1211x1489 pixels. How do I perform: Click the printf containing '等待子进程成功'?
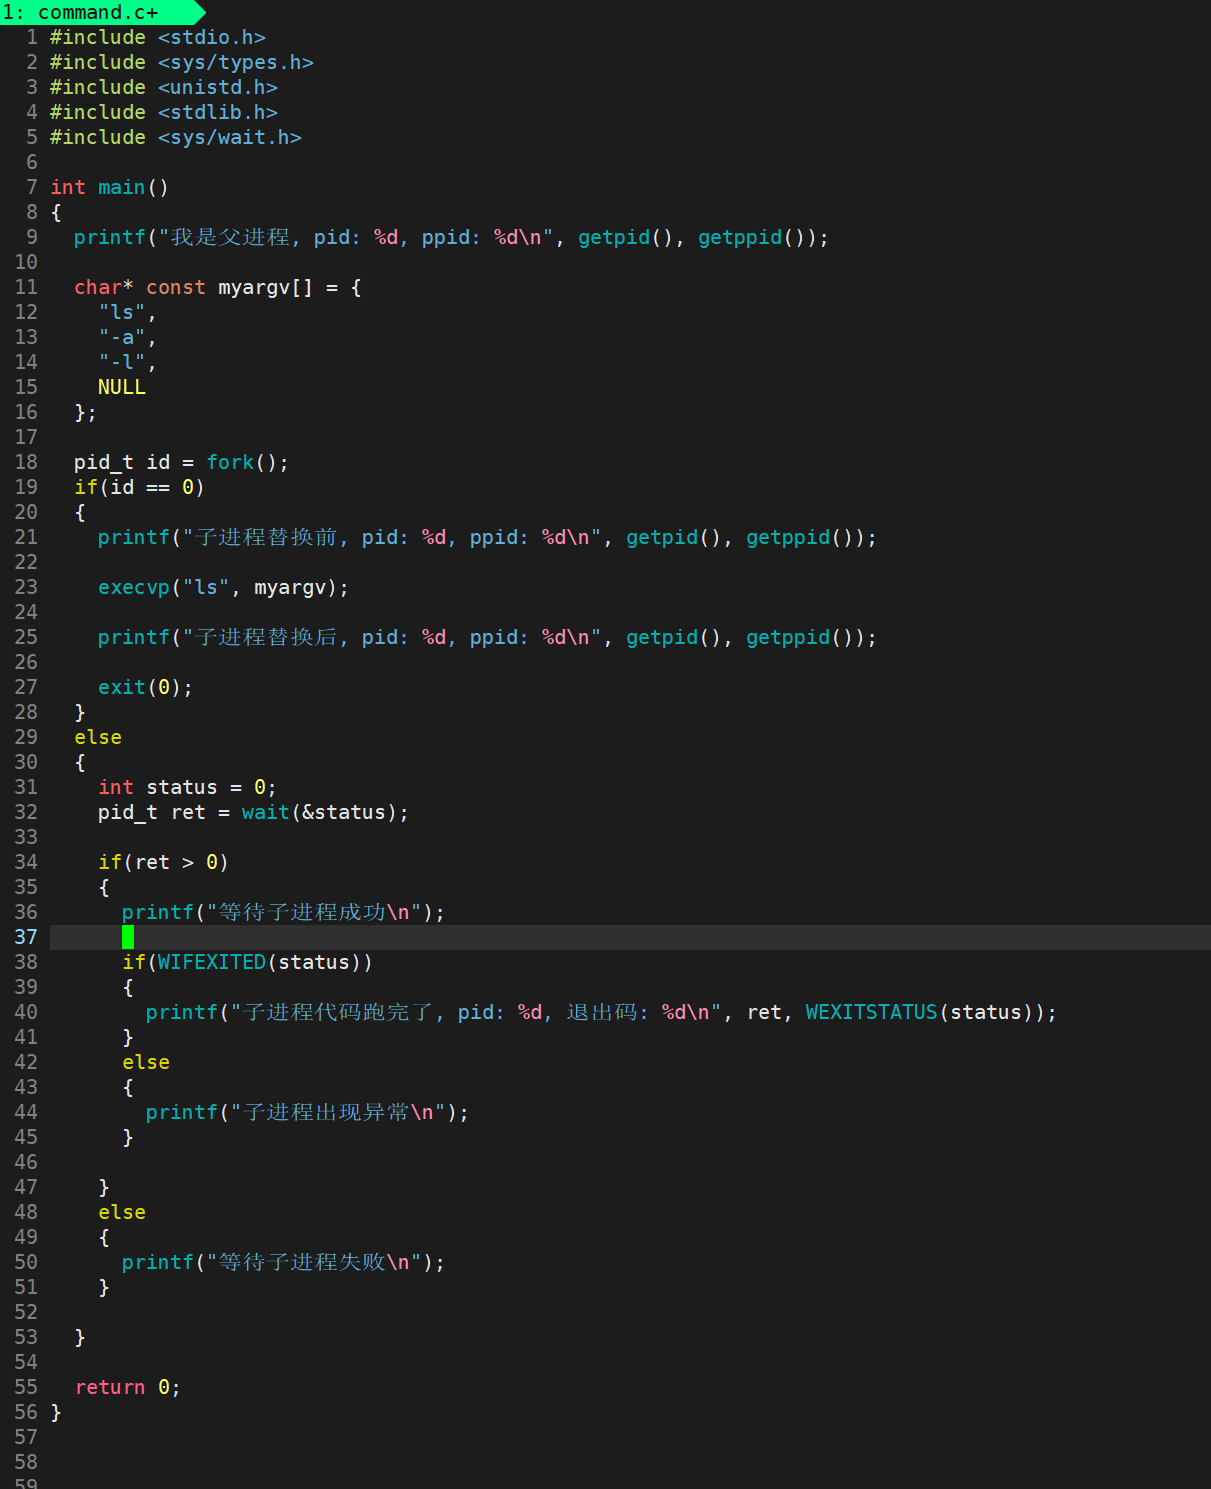point(283,912)
